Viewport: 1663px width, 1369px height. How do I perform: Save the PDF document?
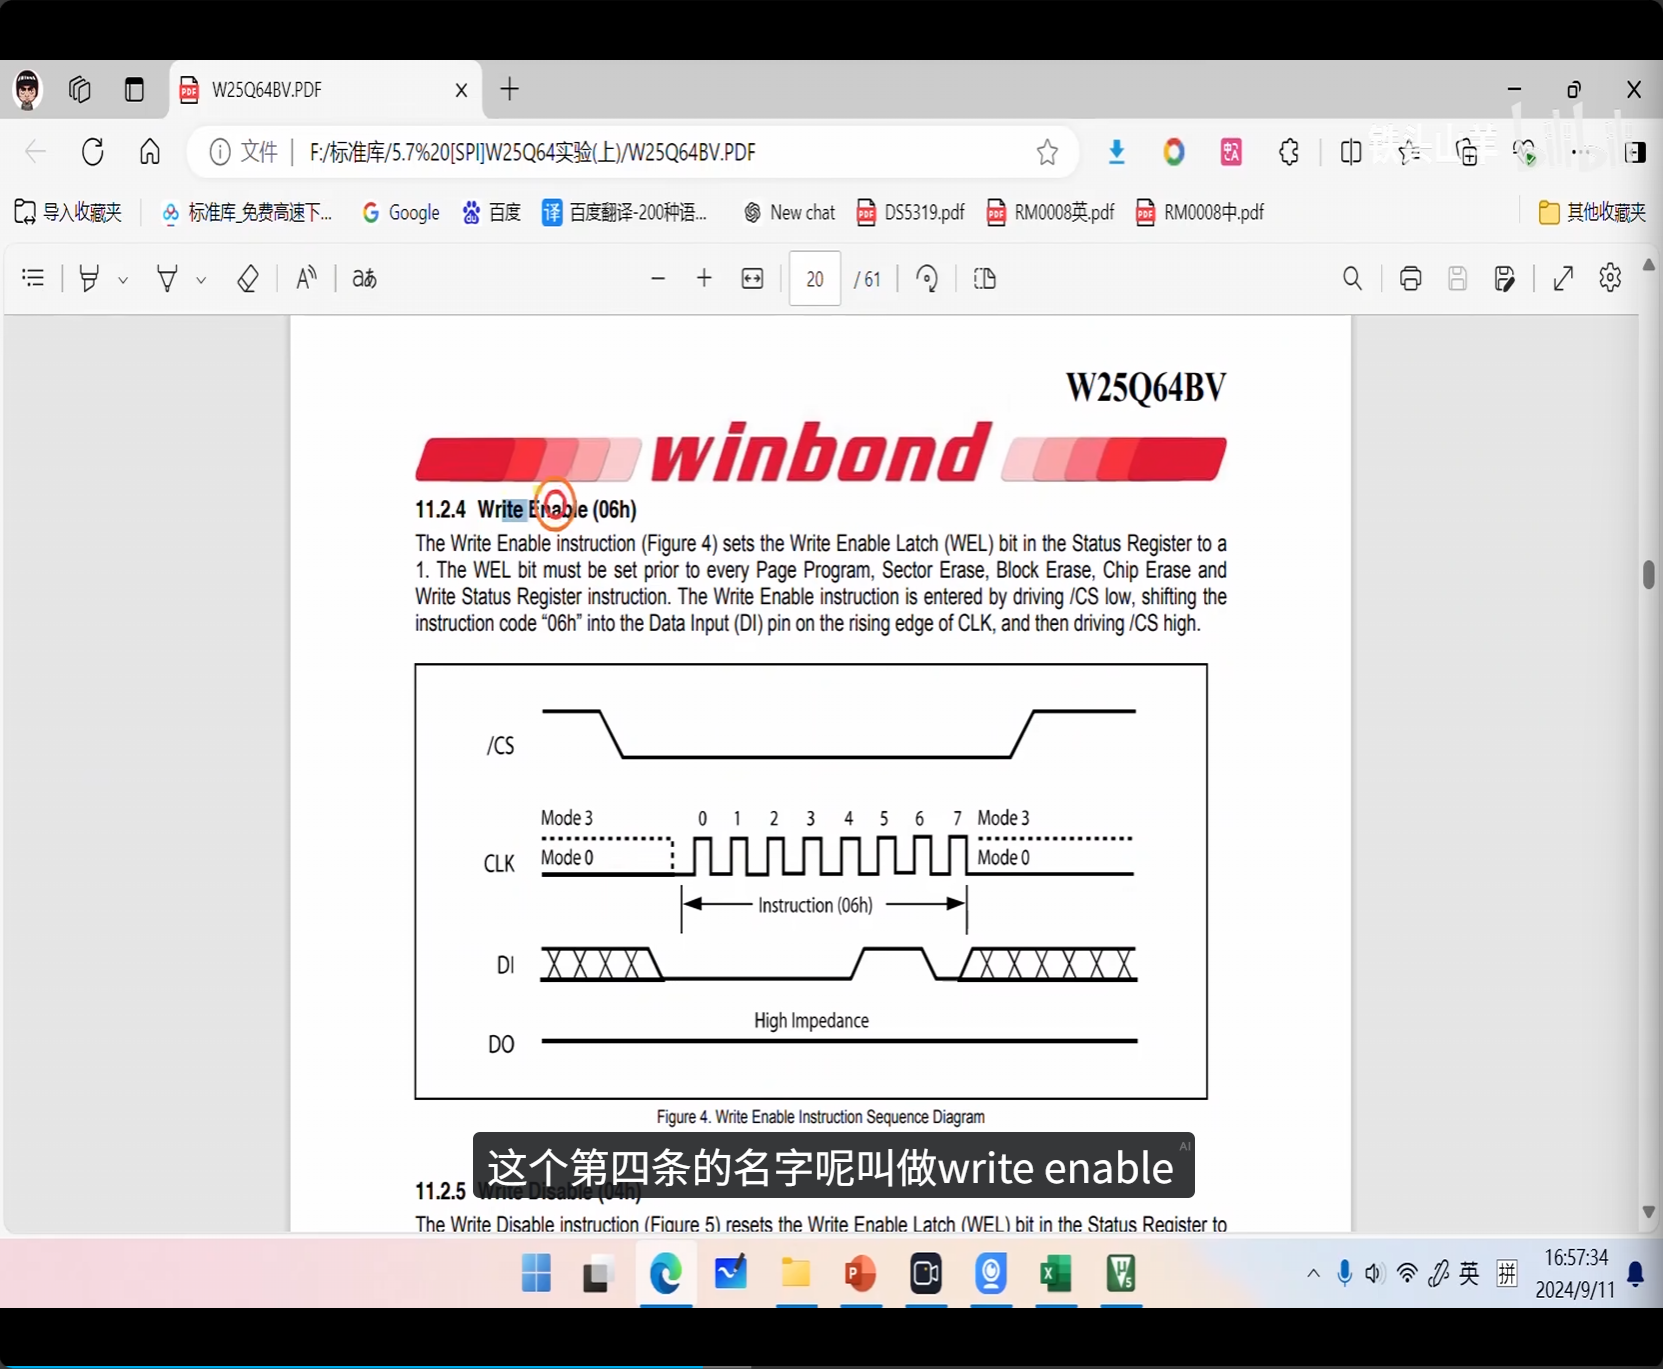pos(1458,278)
